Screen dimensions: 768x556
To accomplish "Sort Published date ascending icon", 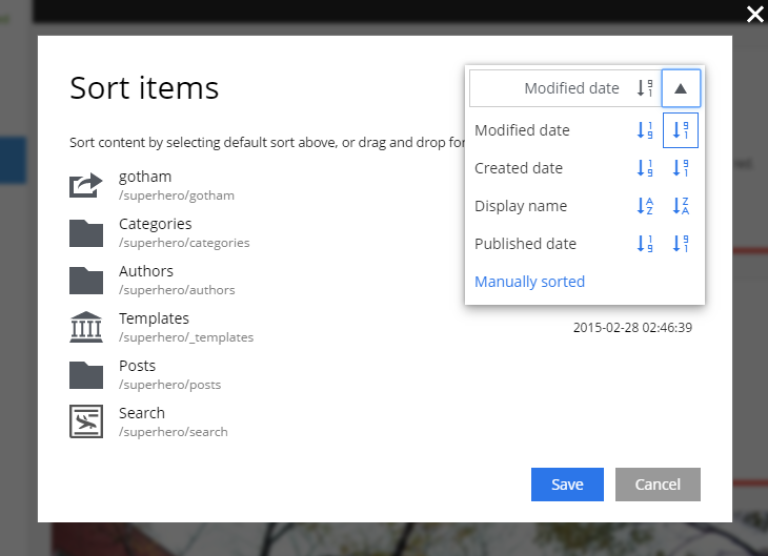I will click(645, 243).
